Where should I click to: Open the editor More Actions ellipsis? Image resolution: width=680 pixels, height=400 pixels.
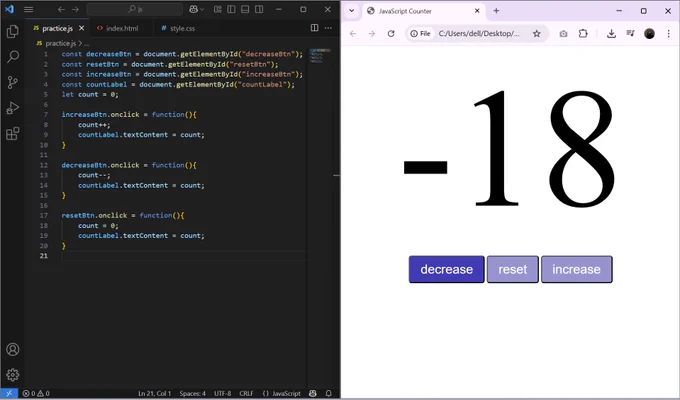[328, 28]
